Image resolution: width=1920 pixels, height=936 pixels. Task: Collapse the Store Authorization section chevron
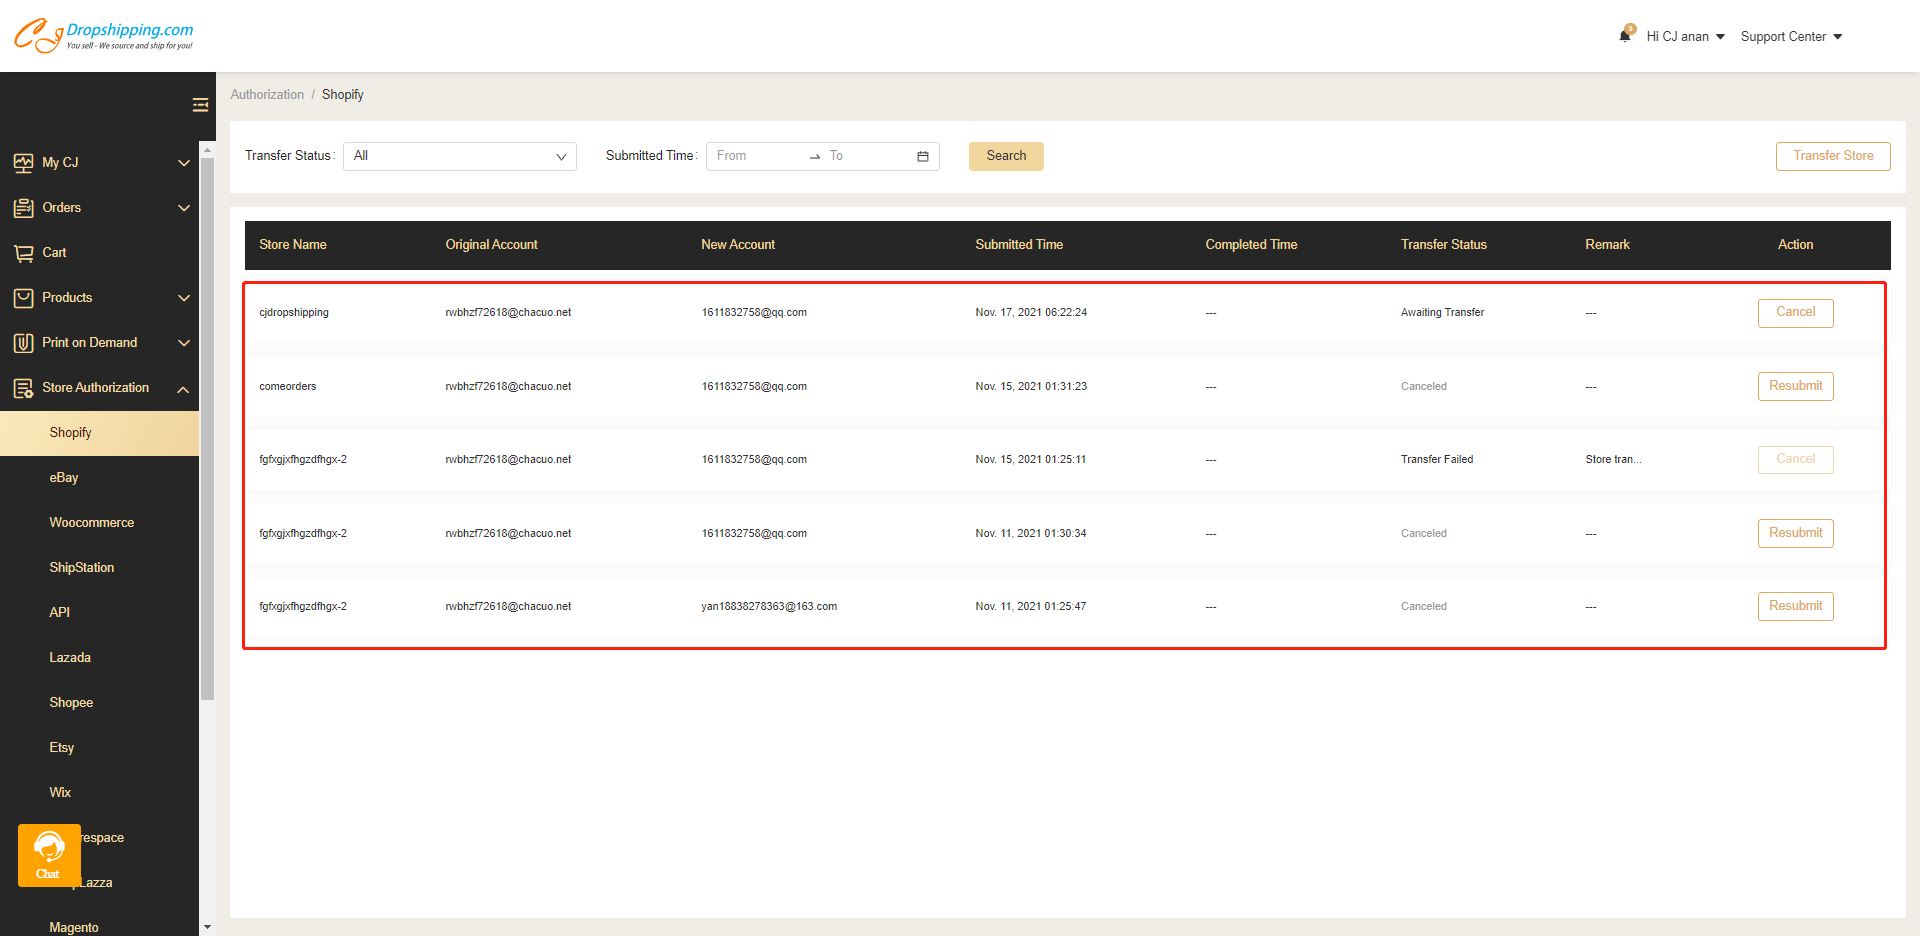(x=183, y=389)
